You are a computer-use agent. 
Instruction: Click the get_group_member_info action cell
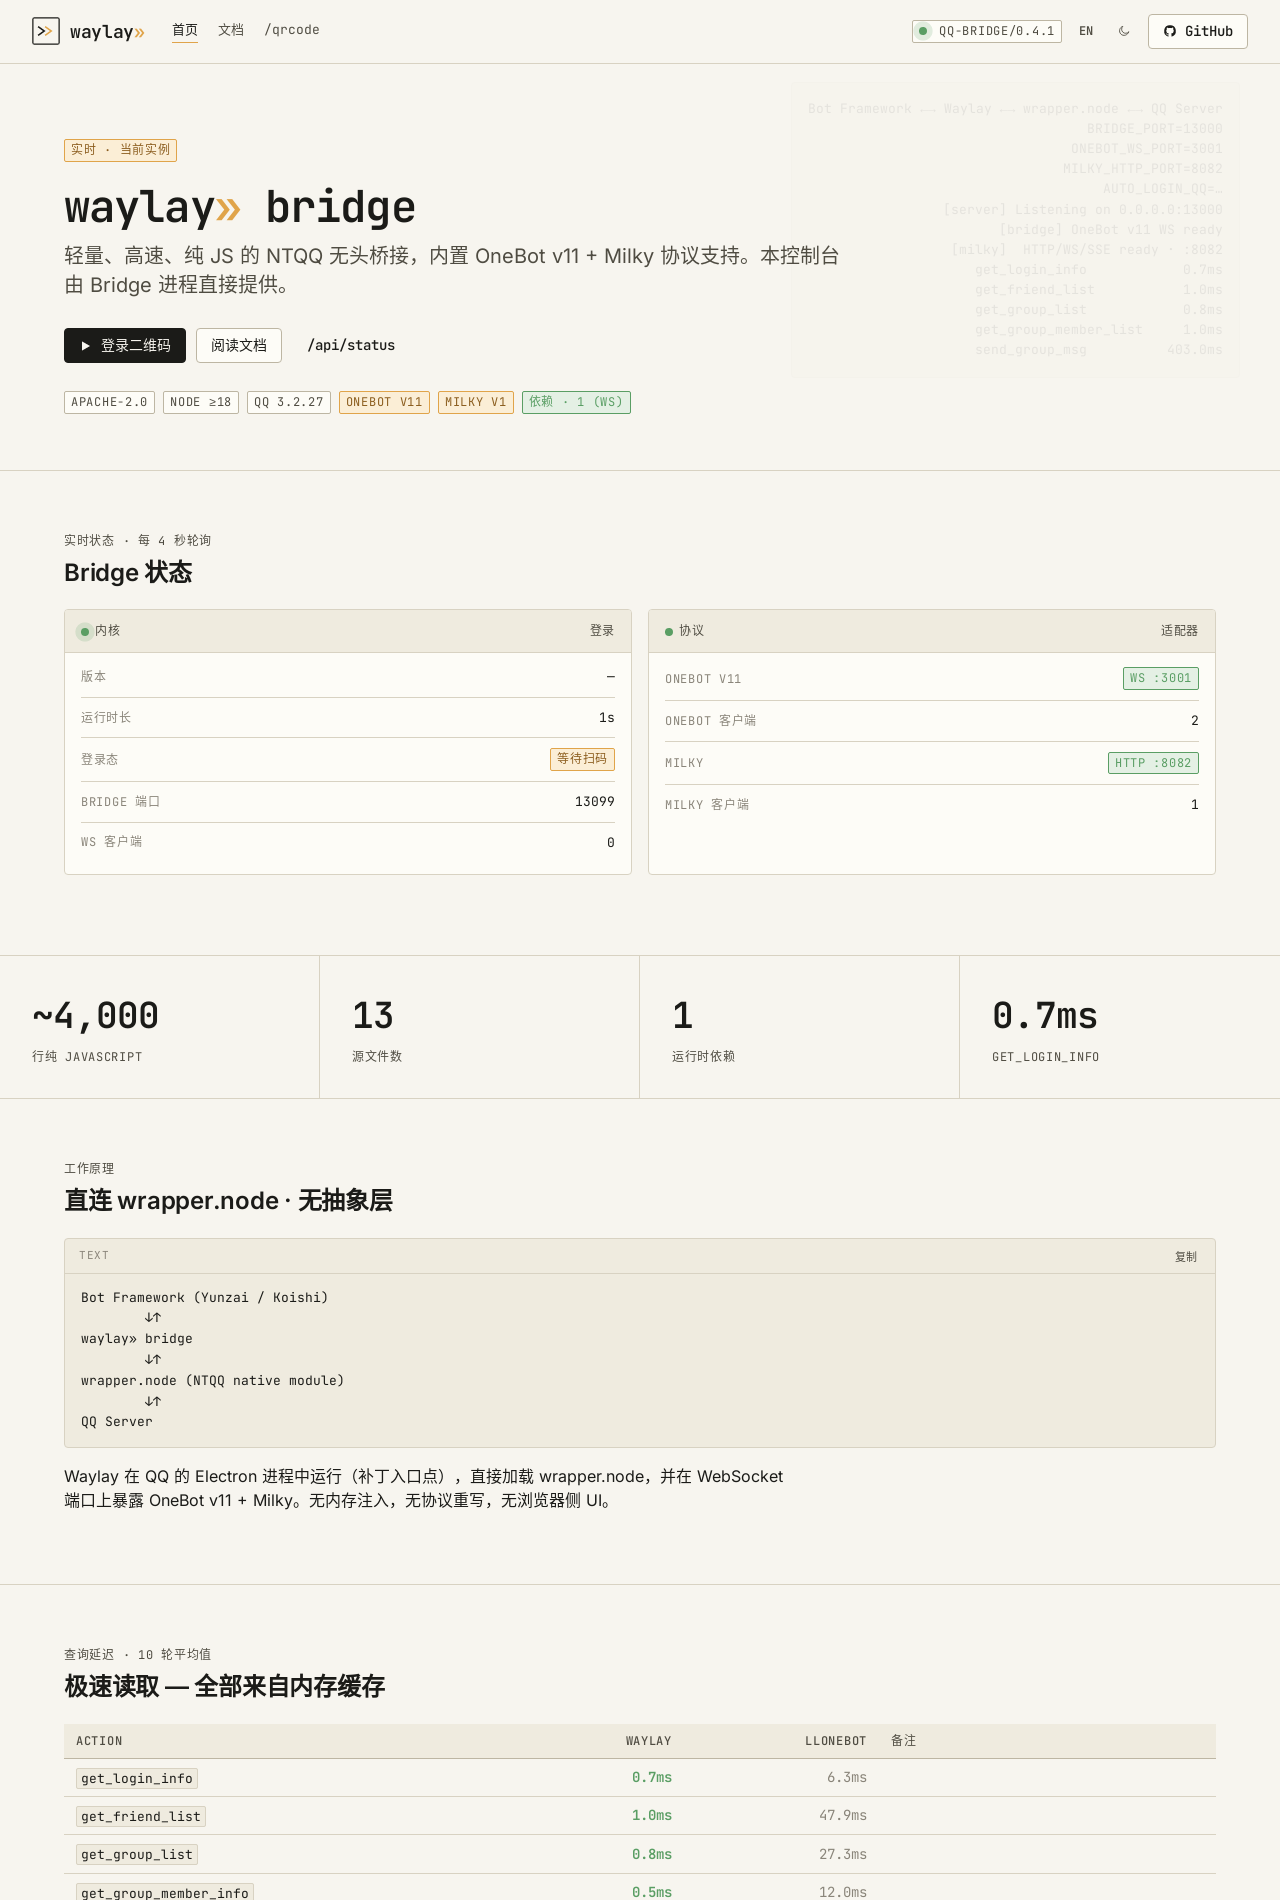click(165, 1892)
